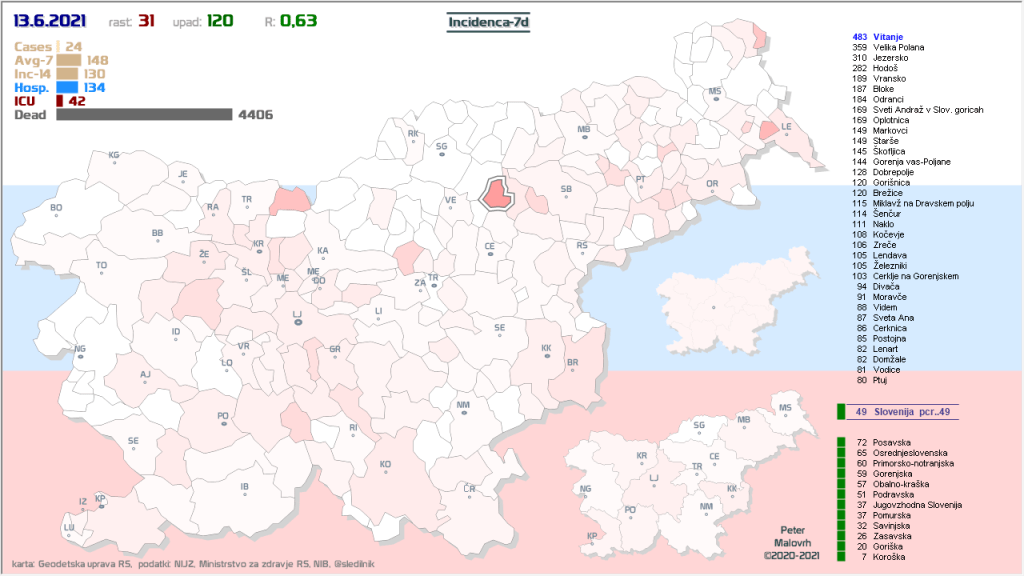Click the green square beside Posavska
Viewport: 1024px width, 576px height.
pyautogui.click(x=841, y=442)
